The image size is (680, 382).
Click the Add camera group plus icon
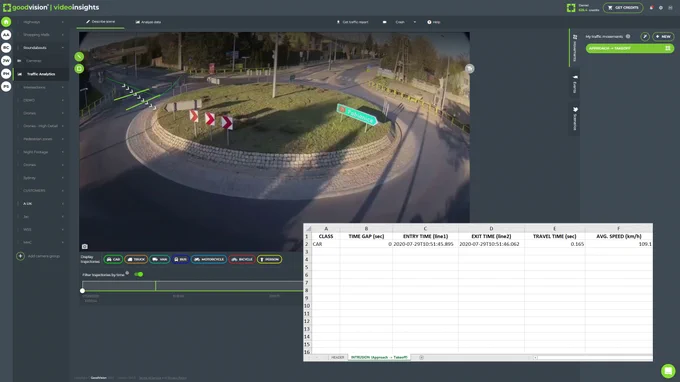tap(20, 256)
